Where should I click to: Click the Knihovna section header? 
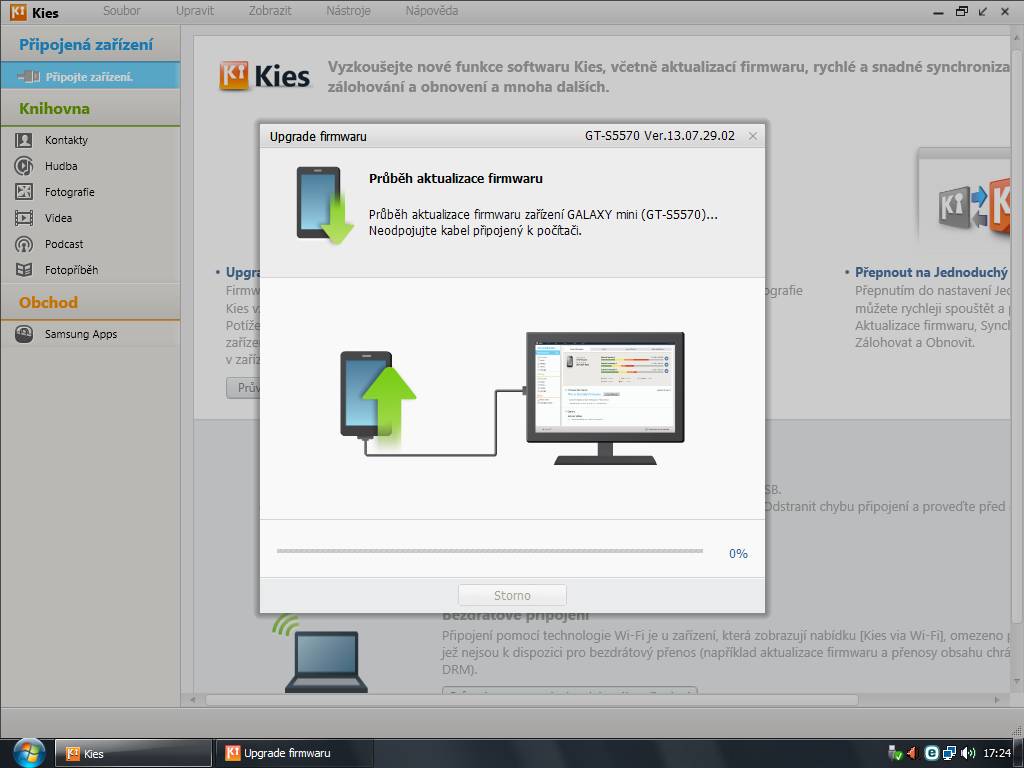pyautogui.click(x=55, y=108)
